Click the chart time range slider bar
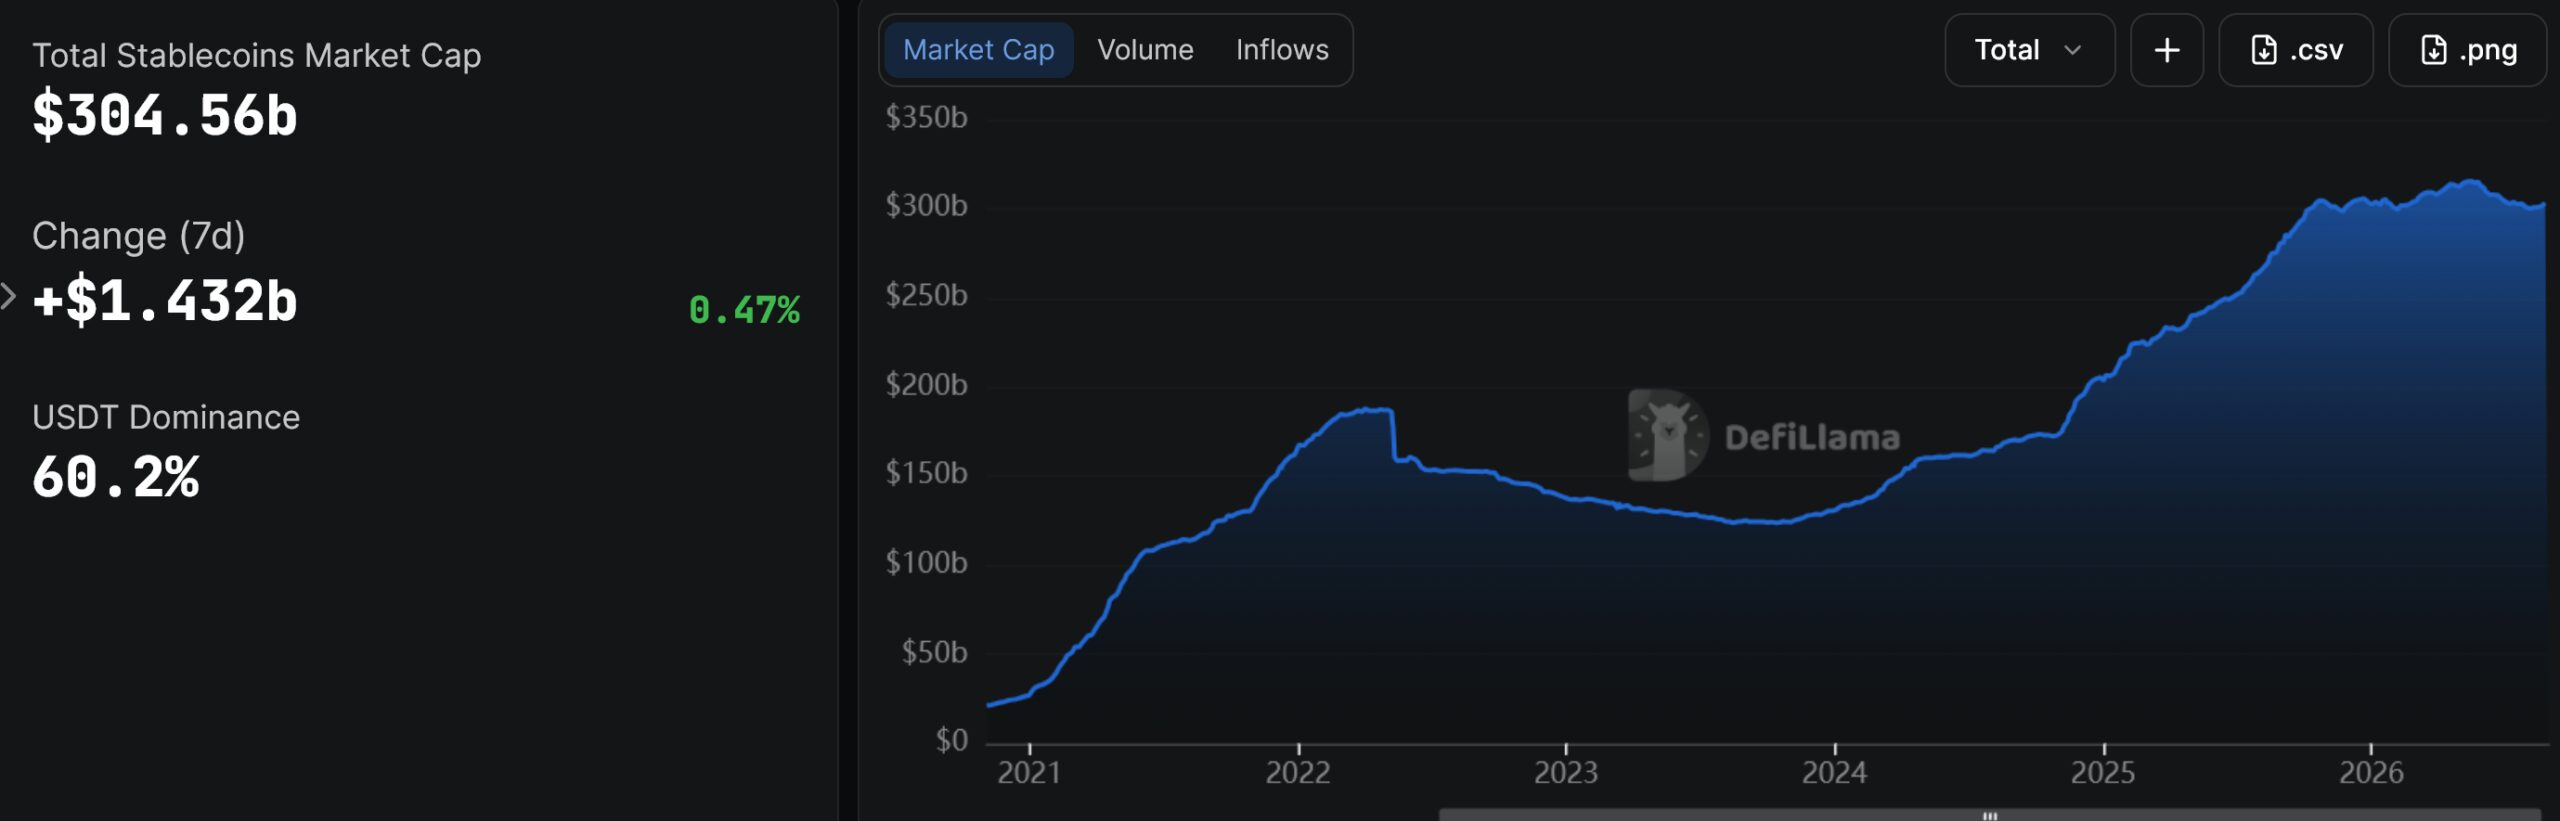 tap(1990, 815)
